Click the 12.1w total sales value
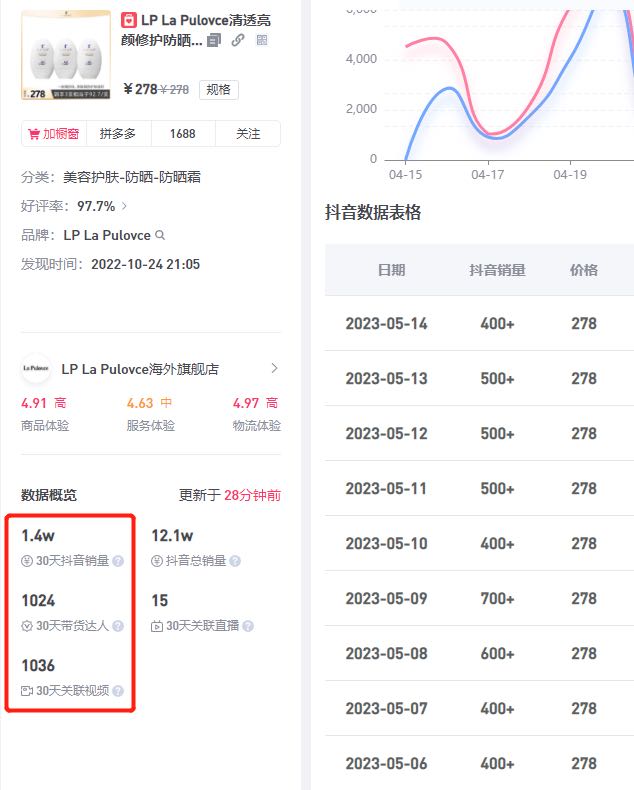 point(172,535)
